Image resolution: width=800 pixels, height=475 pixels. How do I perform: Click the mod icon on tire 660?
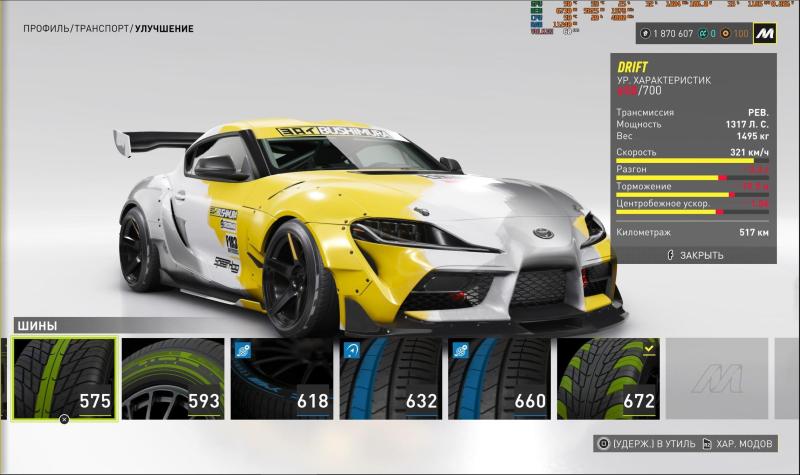click(459, 349)
